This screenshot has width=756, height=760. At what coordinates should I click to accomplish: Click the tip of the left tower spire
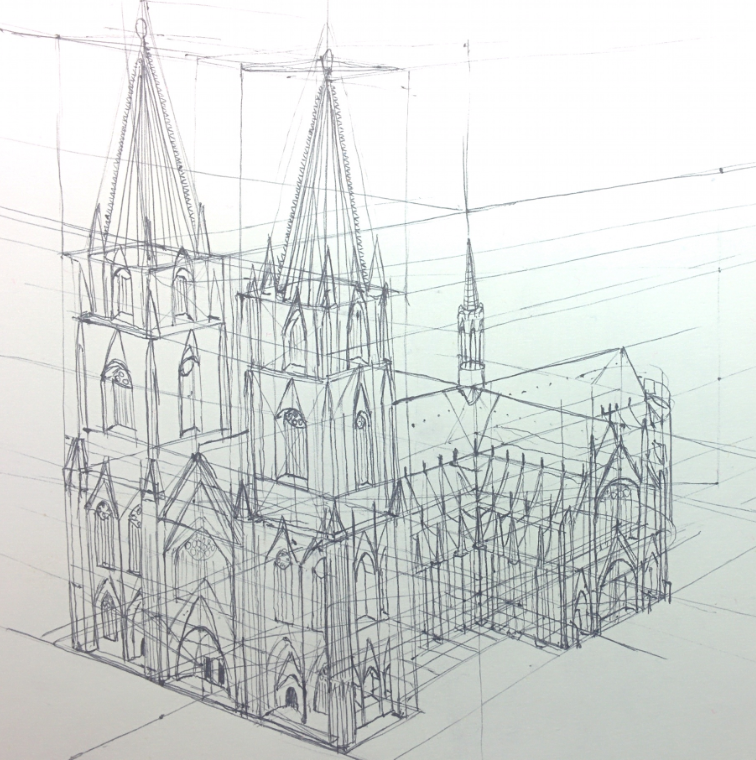(143, 22)
